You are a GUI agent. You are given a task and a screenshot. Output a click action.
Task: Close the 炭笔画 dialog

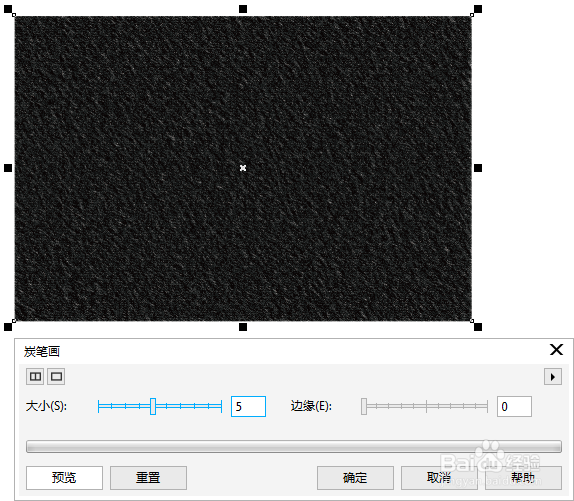[556, 349]
